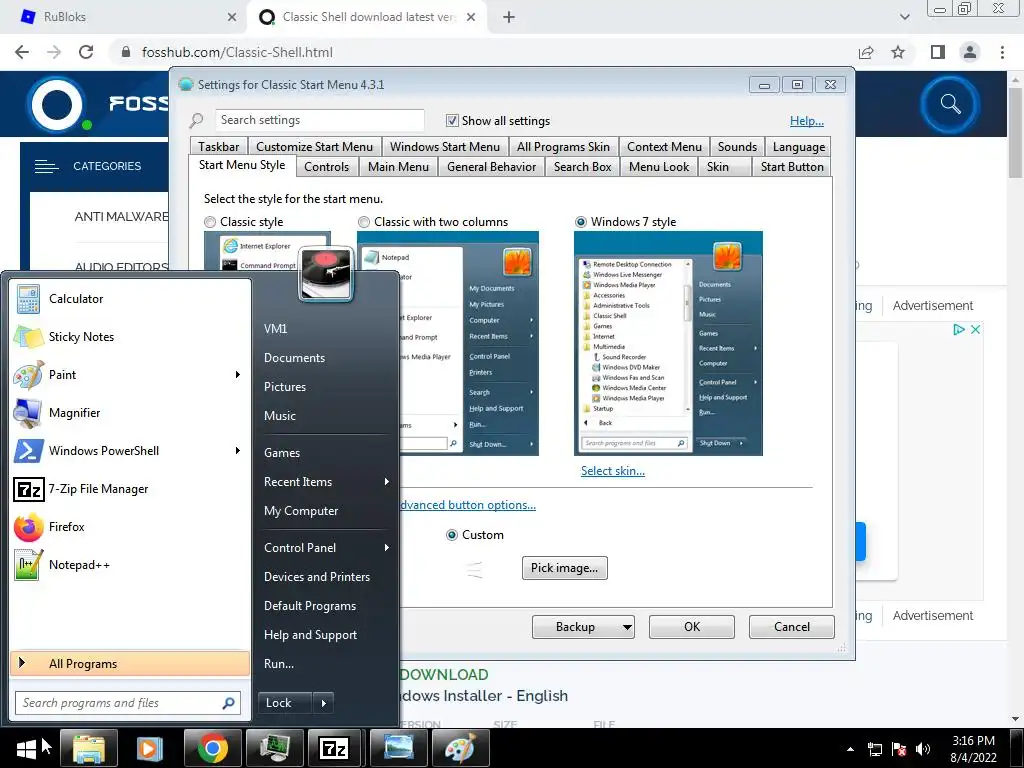Open the Search Box settings tab
1024x768 pixels.
[x=583, y=167]
